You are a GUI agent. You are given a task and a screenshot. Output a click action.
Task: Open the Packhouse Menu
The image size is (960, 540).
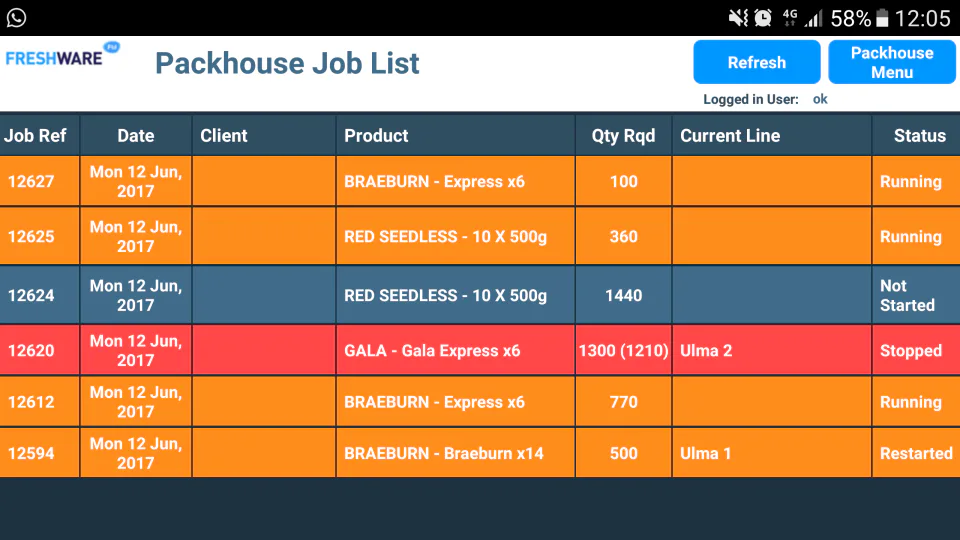tap(892, 62)
